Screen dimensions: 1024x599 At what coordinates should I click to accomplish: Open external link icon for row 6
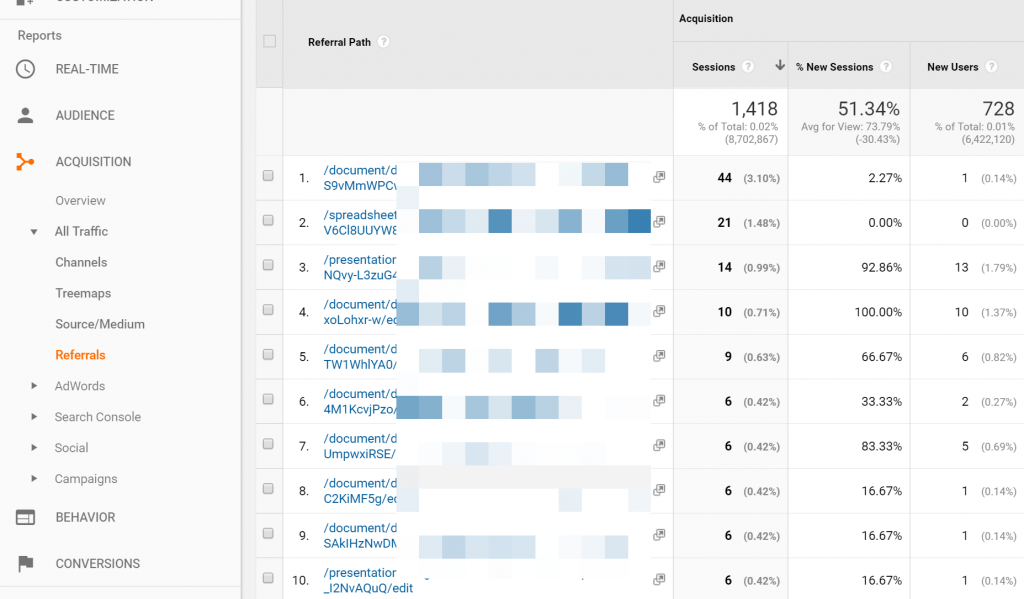(659, 400)
